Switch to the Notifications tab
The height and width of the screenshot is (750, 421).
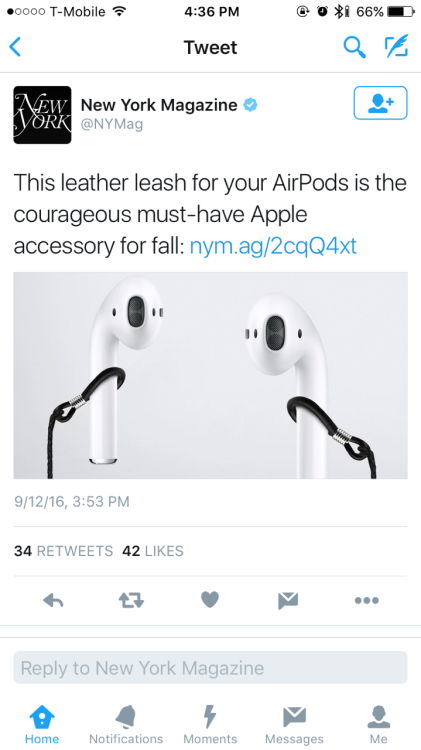click(126, 725)
